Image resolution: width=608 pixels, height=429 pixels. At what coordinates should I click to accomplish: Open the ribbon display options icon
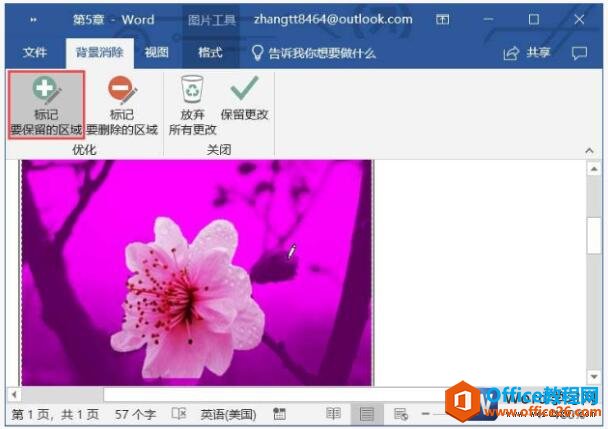tap(442, 19)
